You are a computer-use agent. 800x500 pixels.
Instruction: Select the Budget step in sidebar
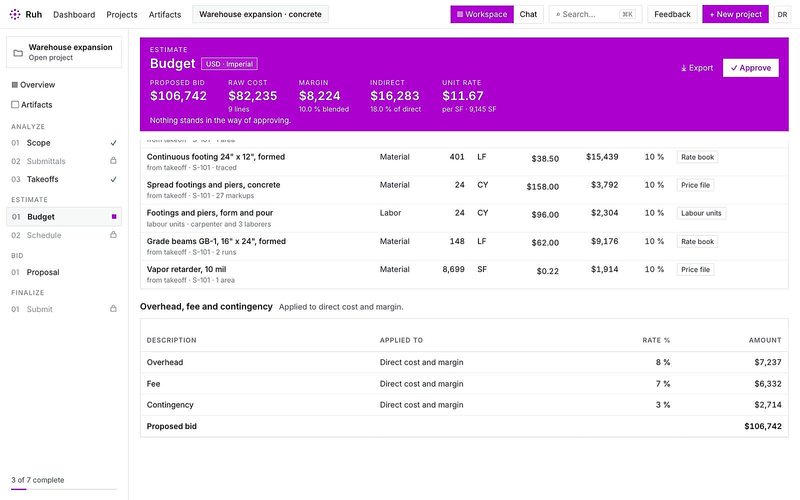(64, 217)
